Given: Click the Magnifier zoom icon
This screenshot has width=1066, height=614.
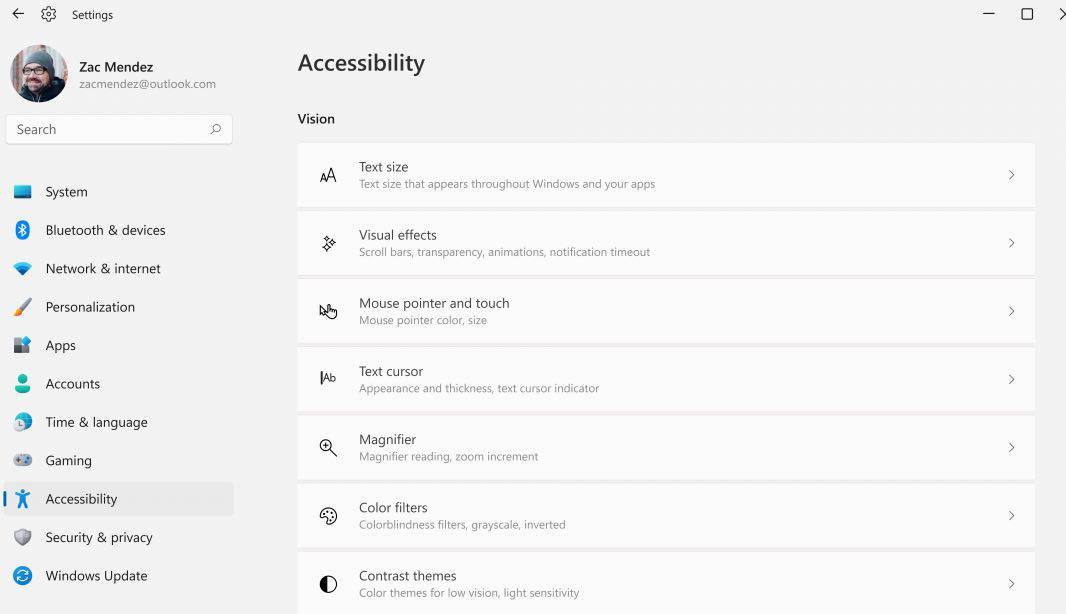Looking at the screenshot, I should 328,447.
